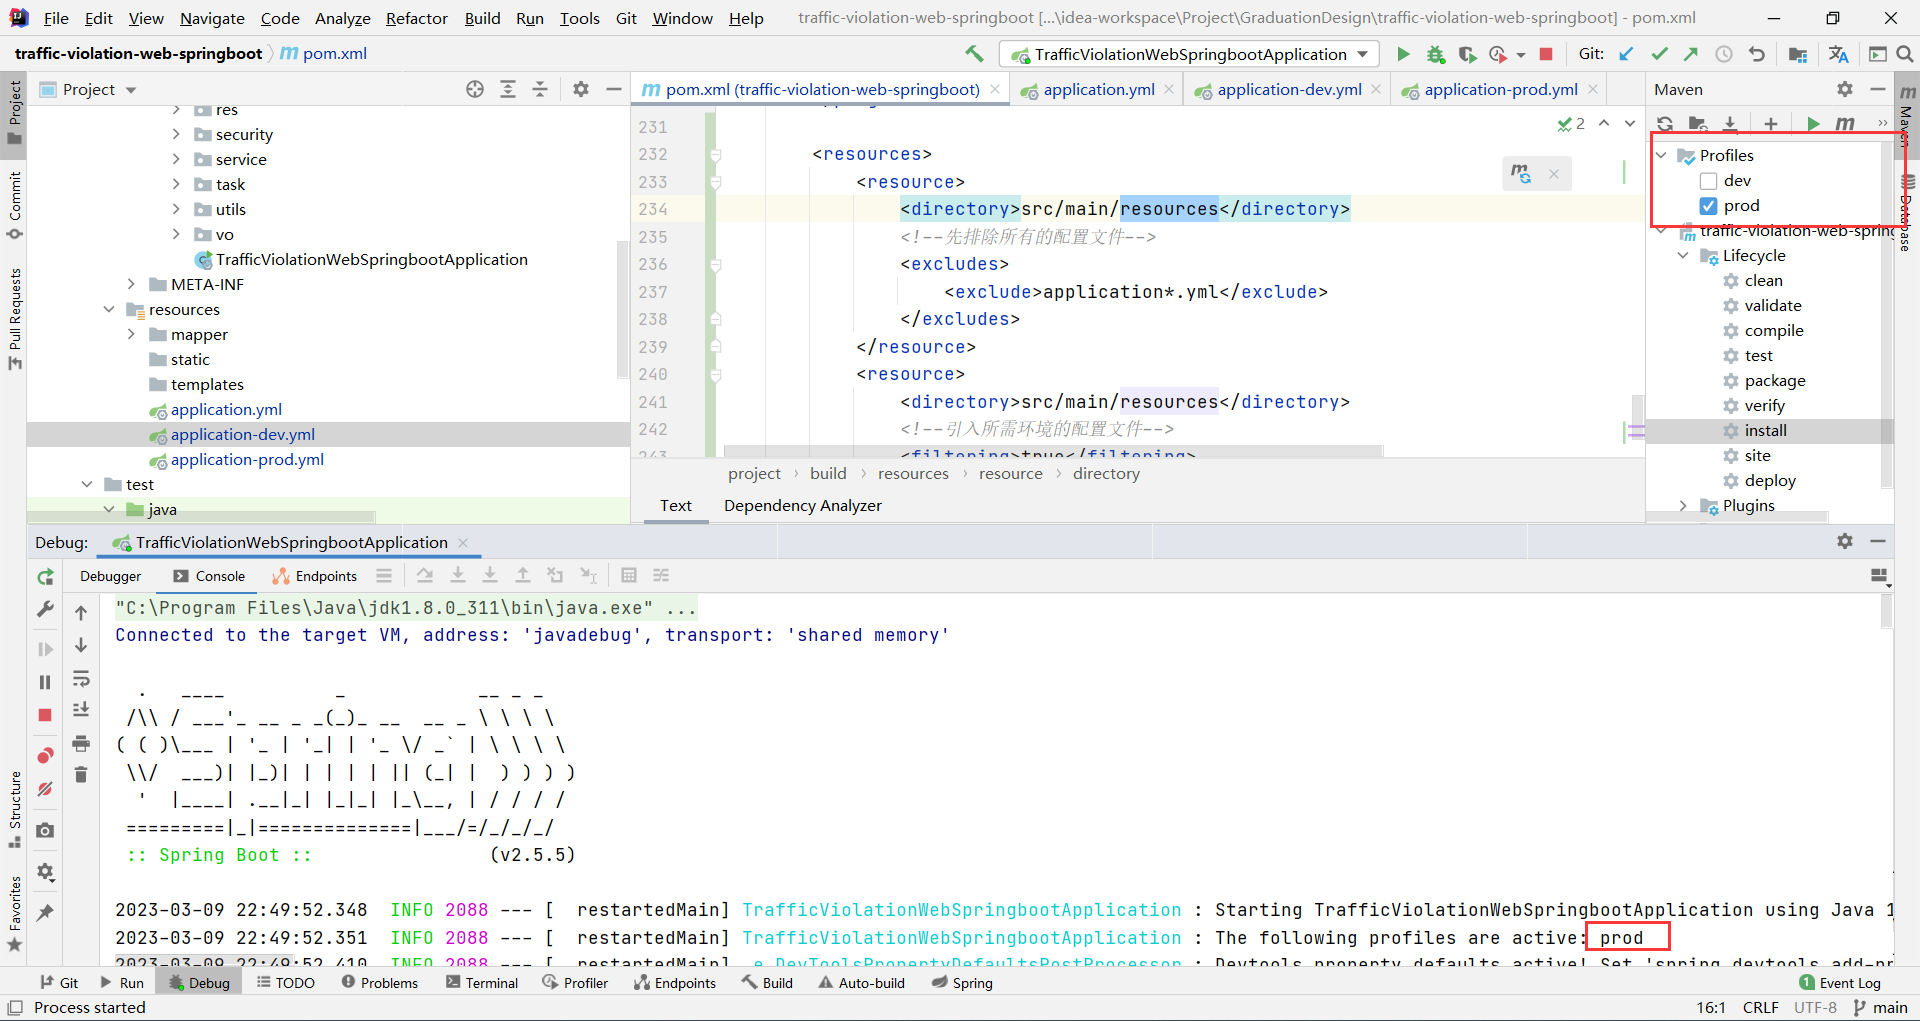The width and height of the screenshot is (1920, 1021).
Task: Mute breakpoints icon in debug panel
Action: click(x=45, y=789)
